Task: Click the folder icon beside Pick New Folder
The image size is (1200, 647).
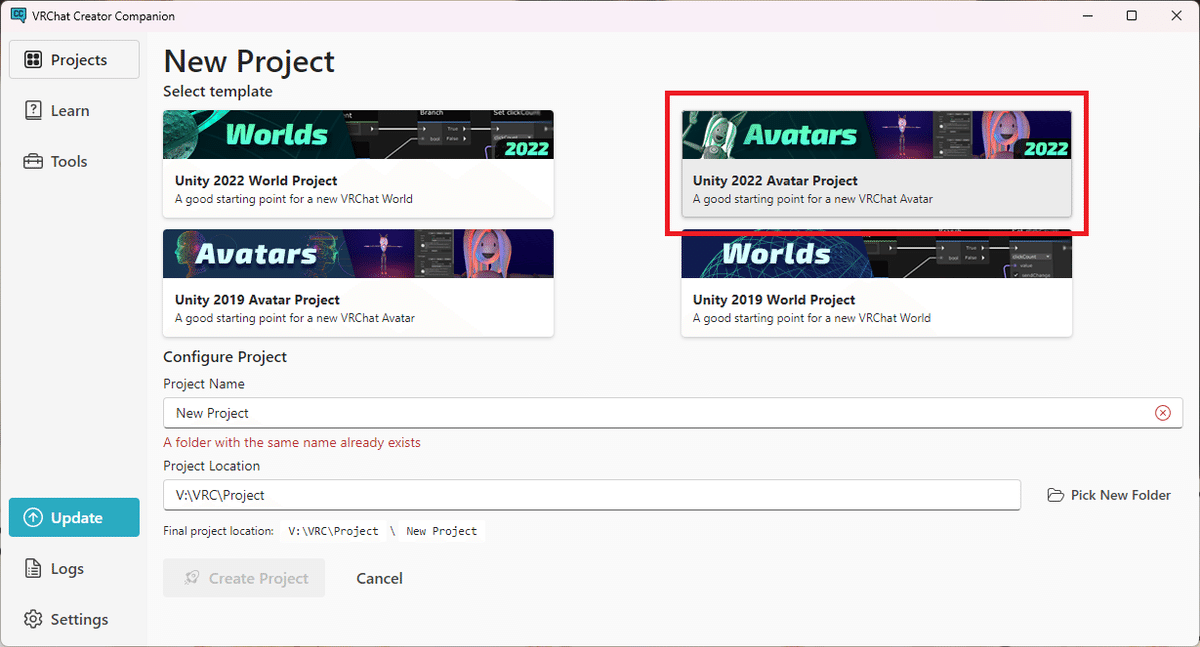Action: click(x=1055, y=495)
